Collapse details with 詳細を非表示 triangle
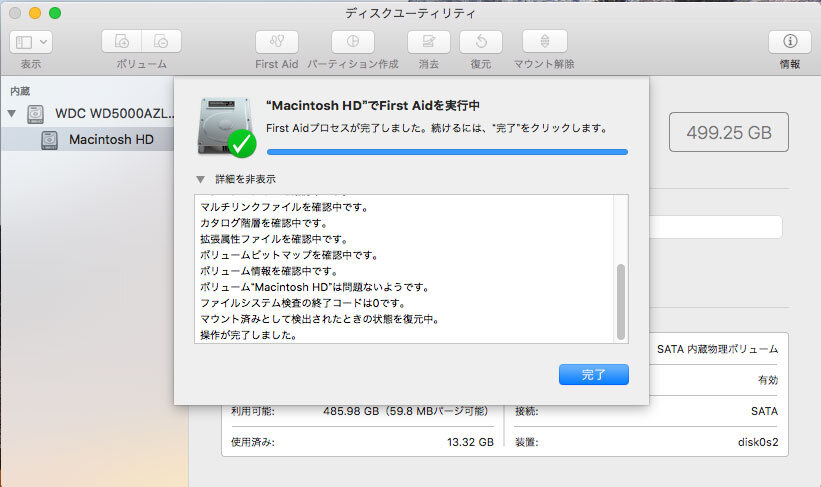This screenshot has height=487, width=821. click(x=200, y=179)
